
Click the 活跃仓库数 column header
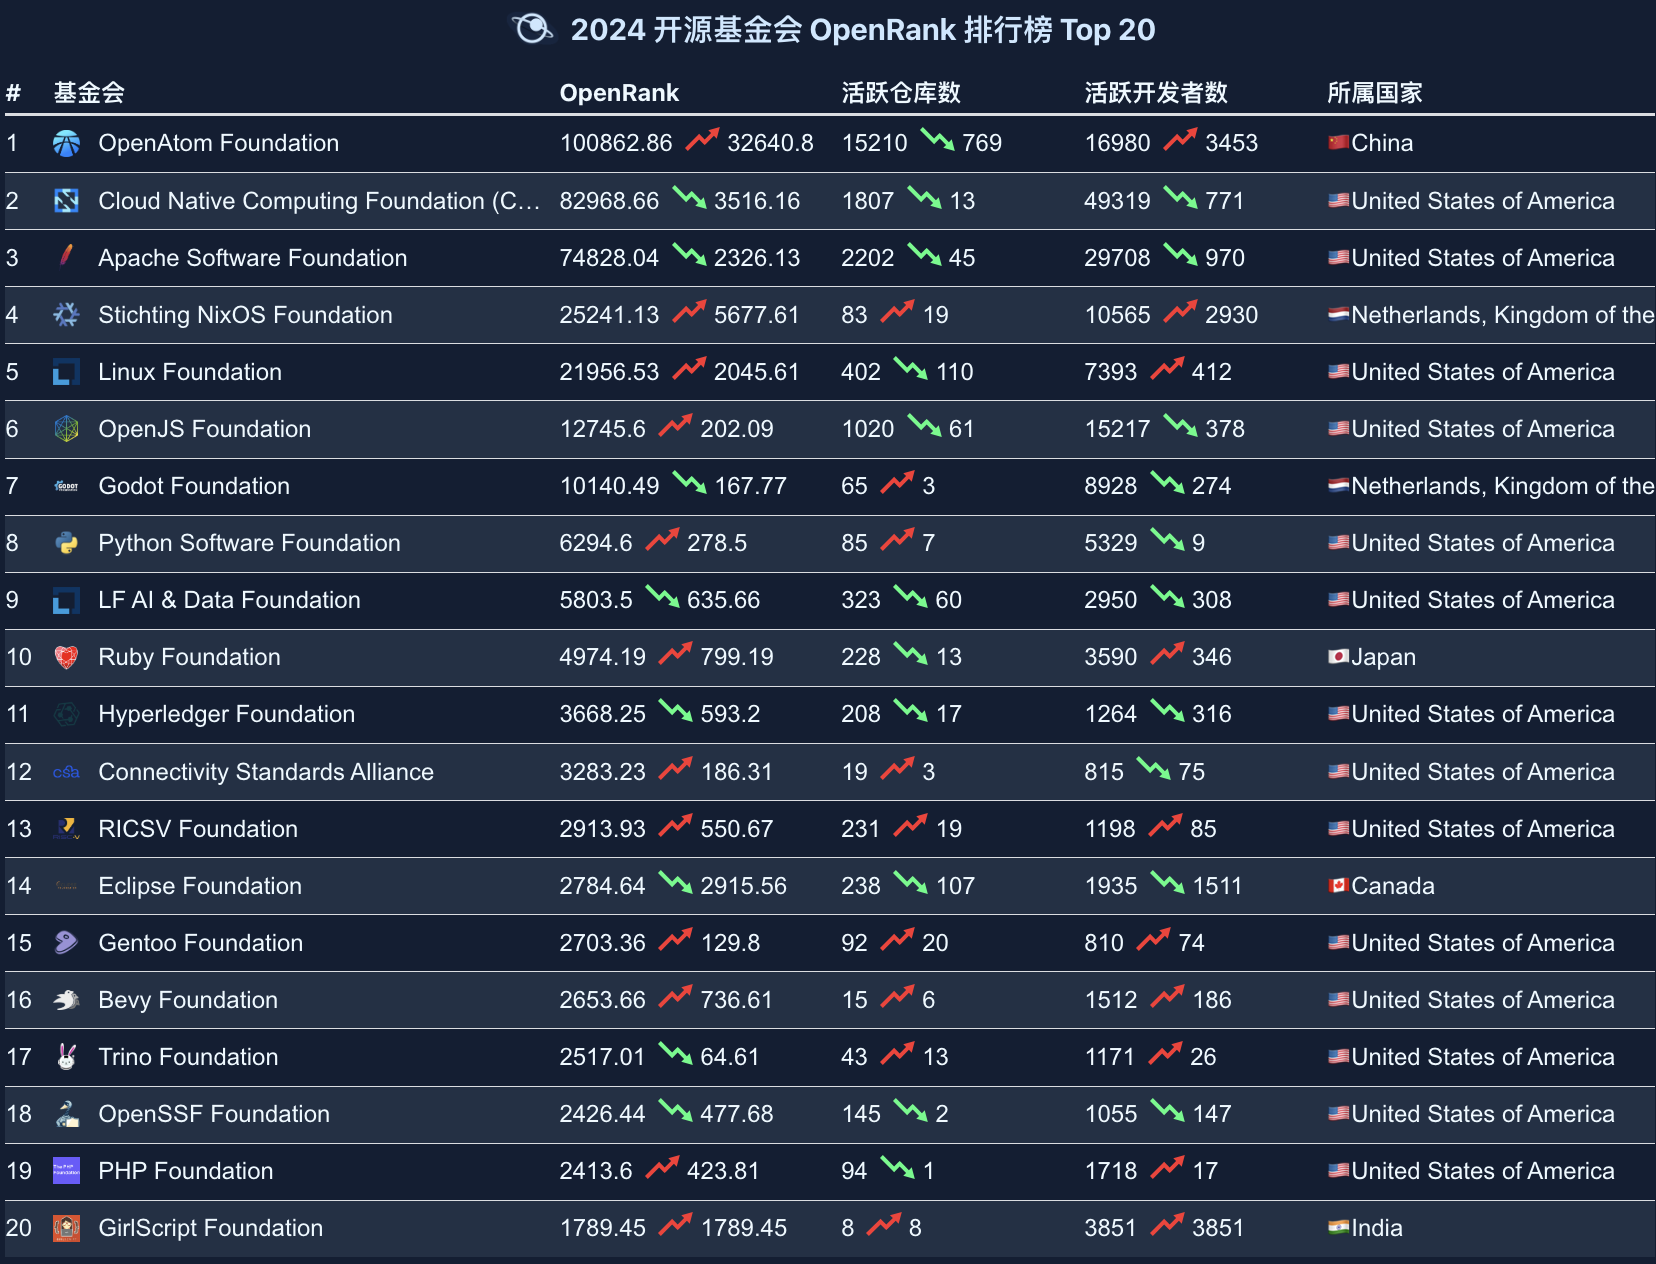point(901,93)
